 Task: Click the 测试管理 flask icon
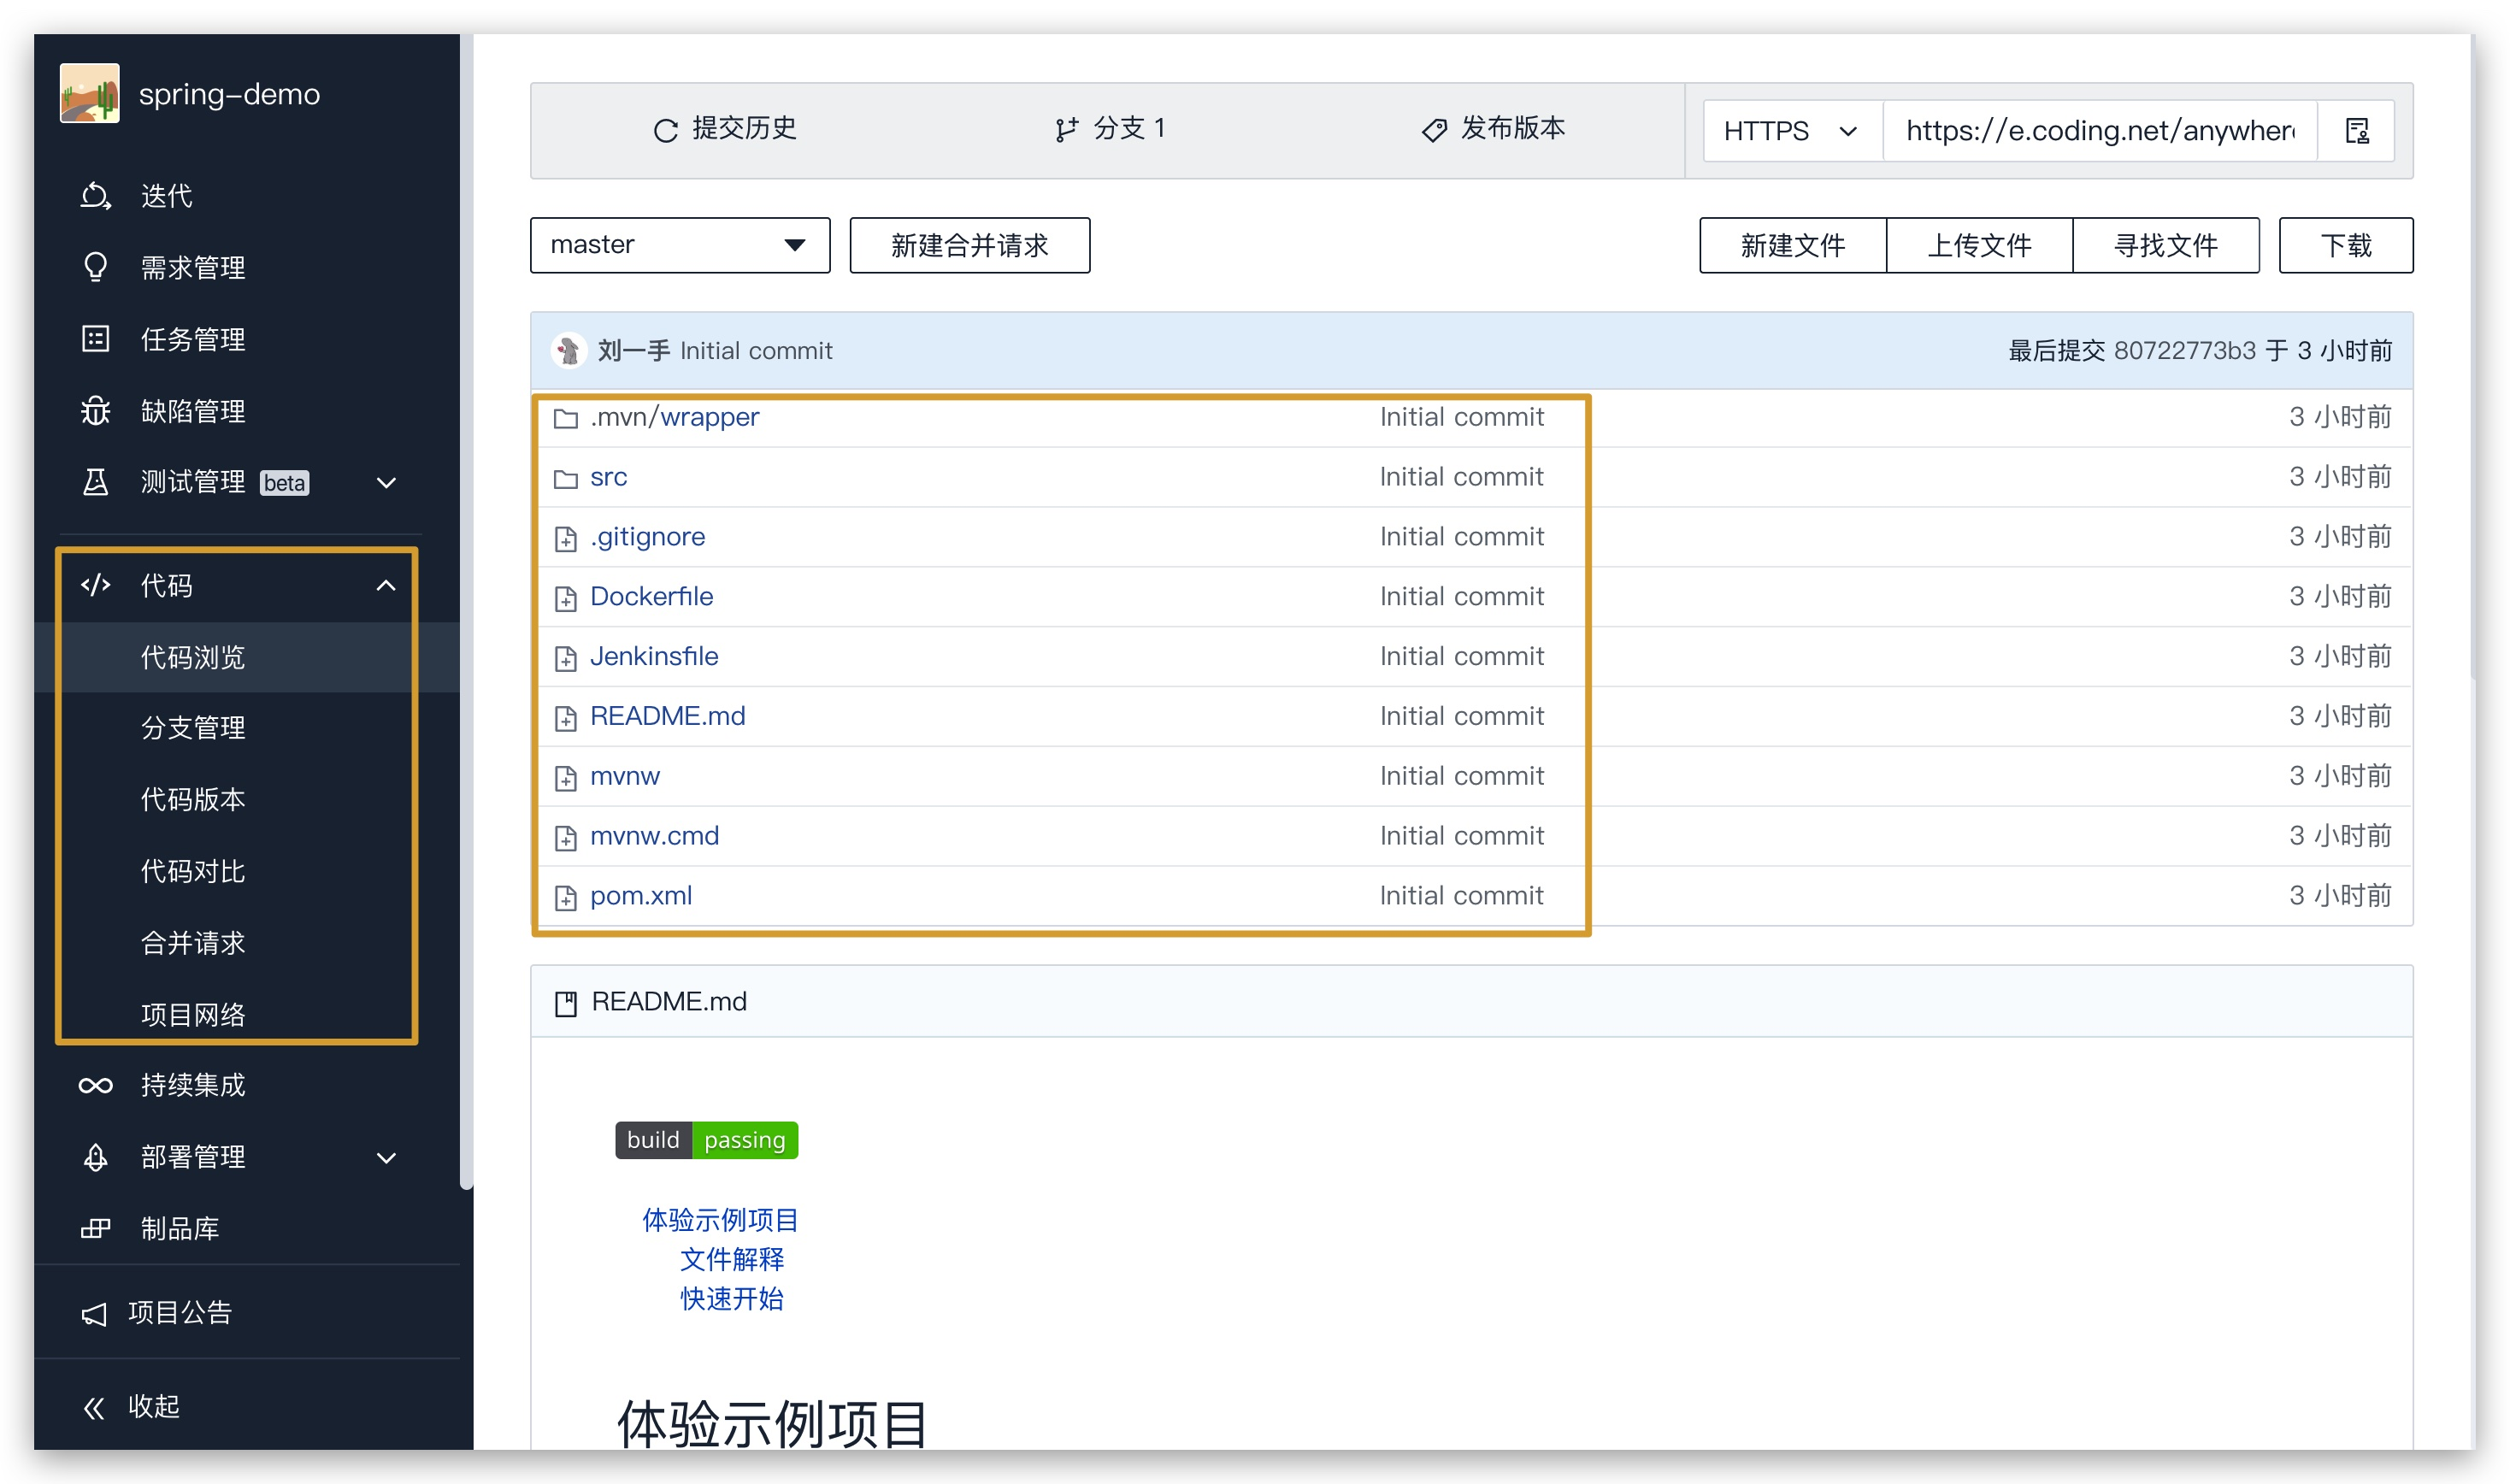click(95, 483)
